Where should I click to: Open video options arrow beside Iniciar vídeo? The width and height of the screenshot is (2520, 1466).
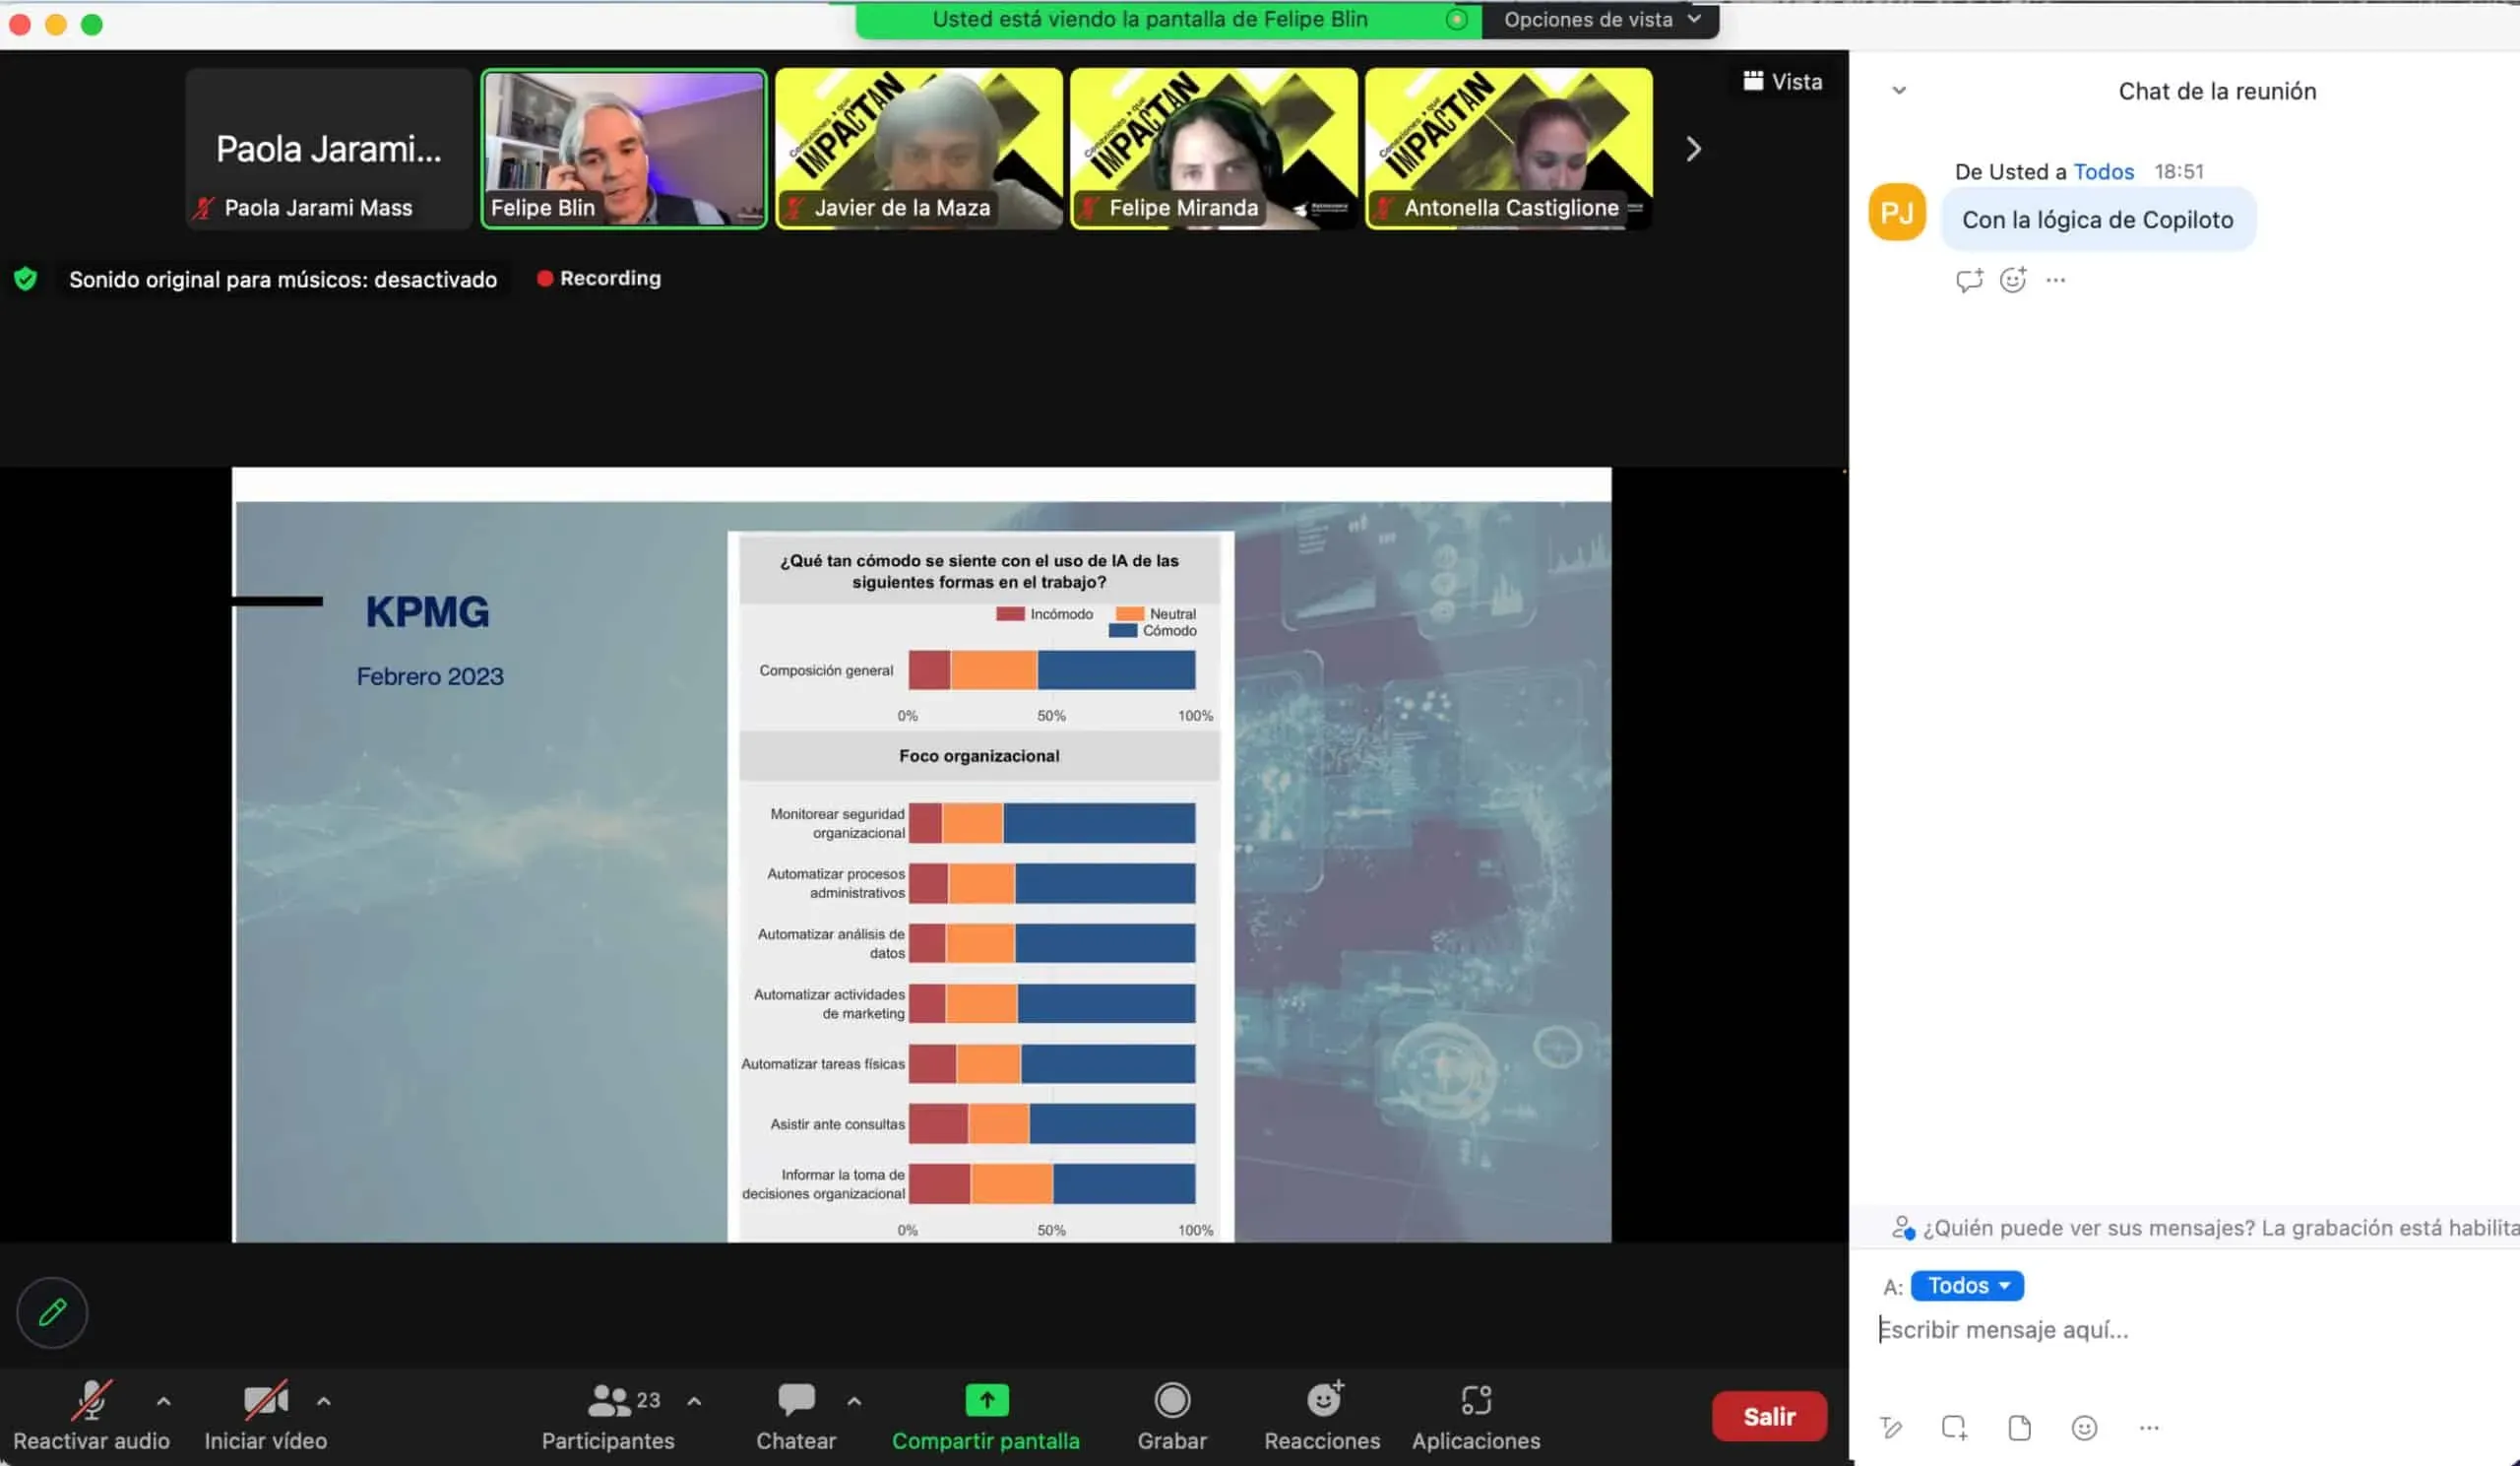324,1402
